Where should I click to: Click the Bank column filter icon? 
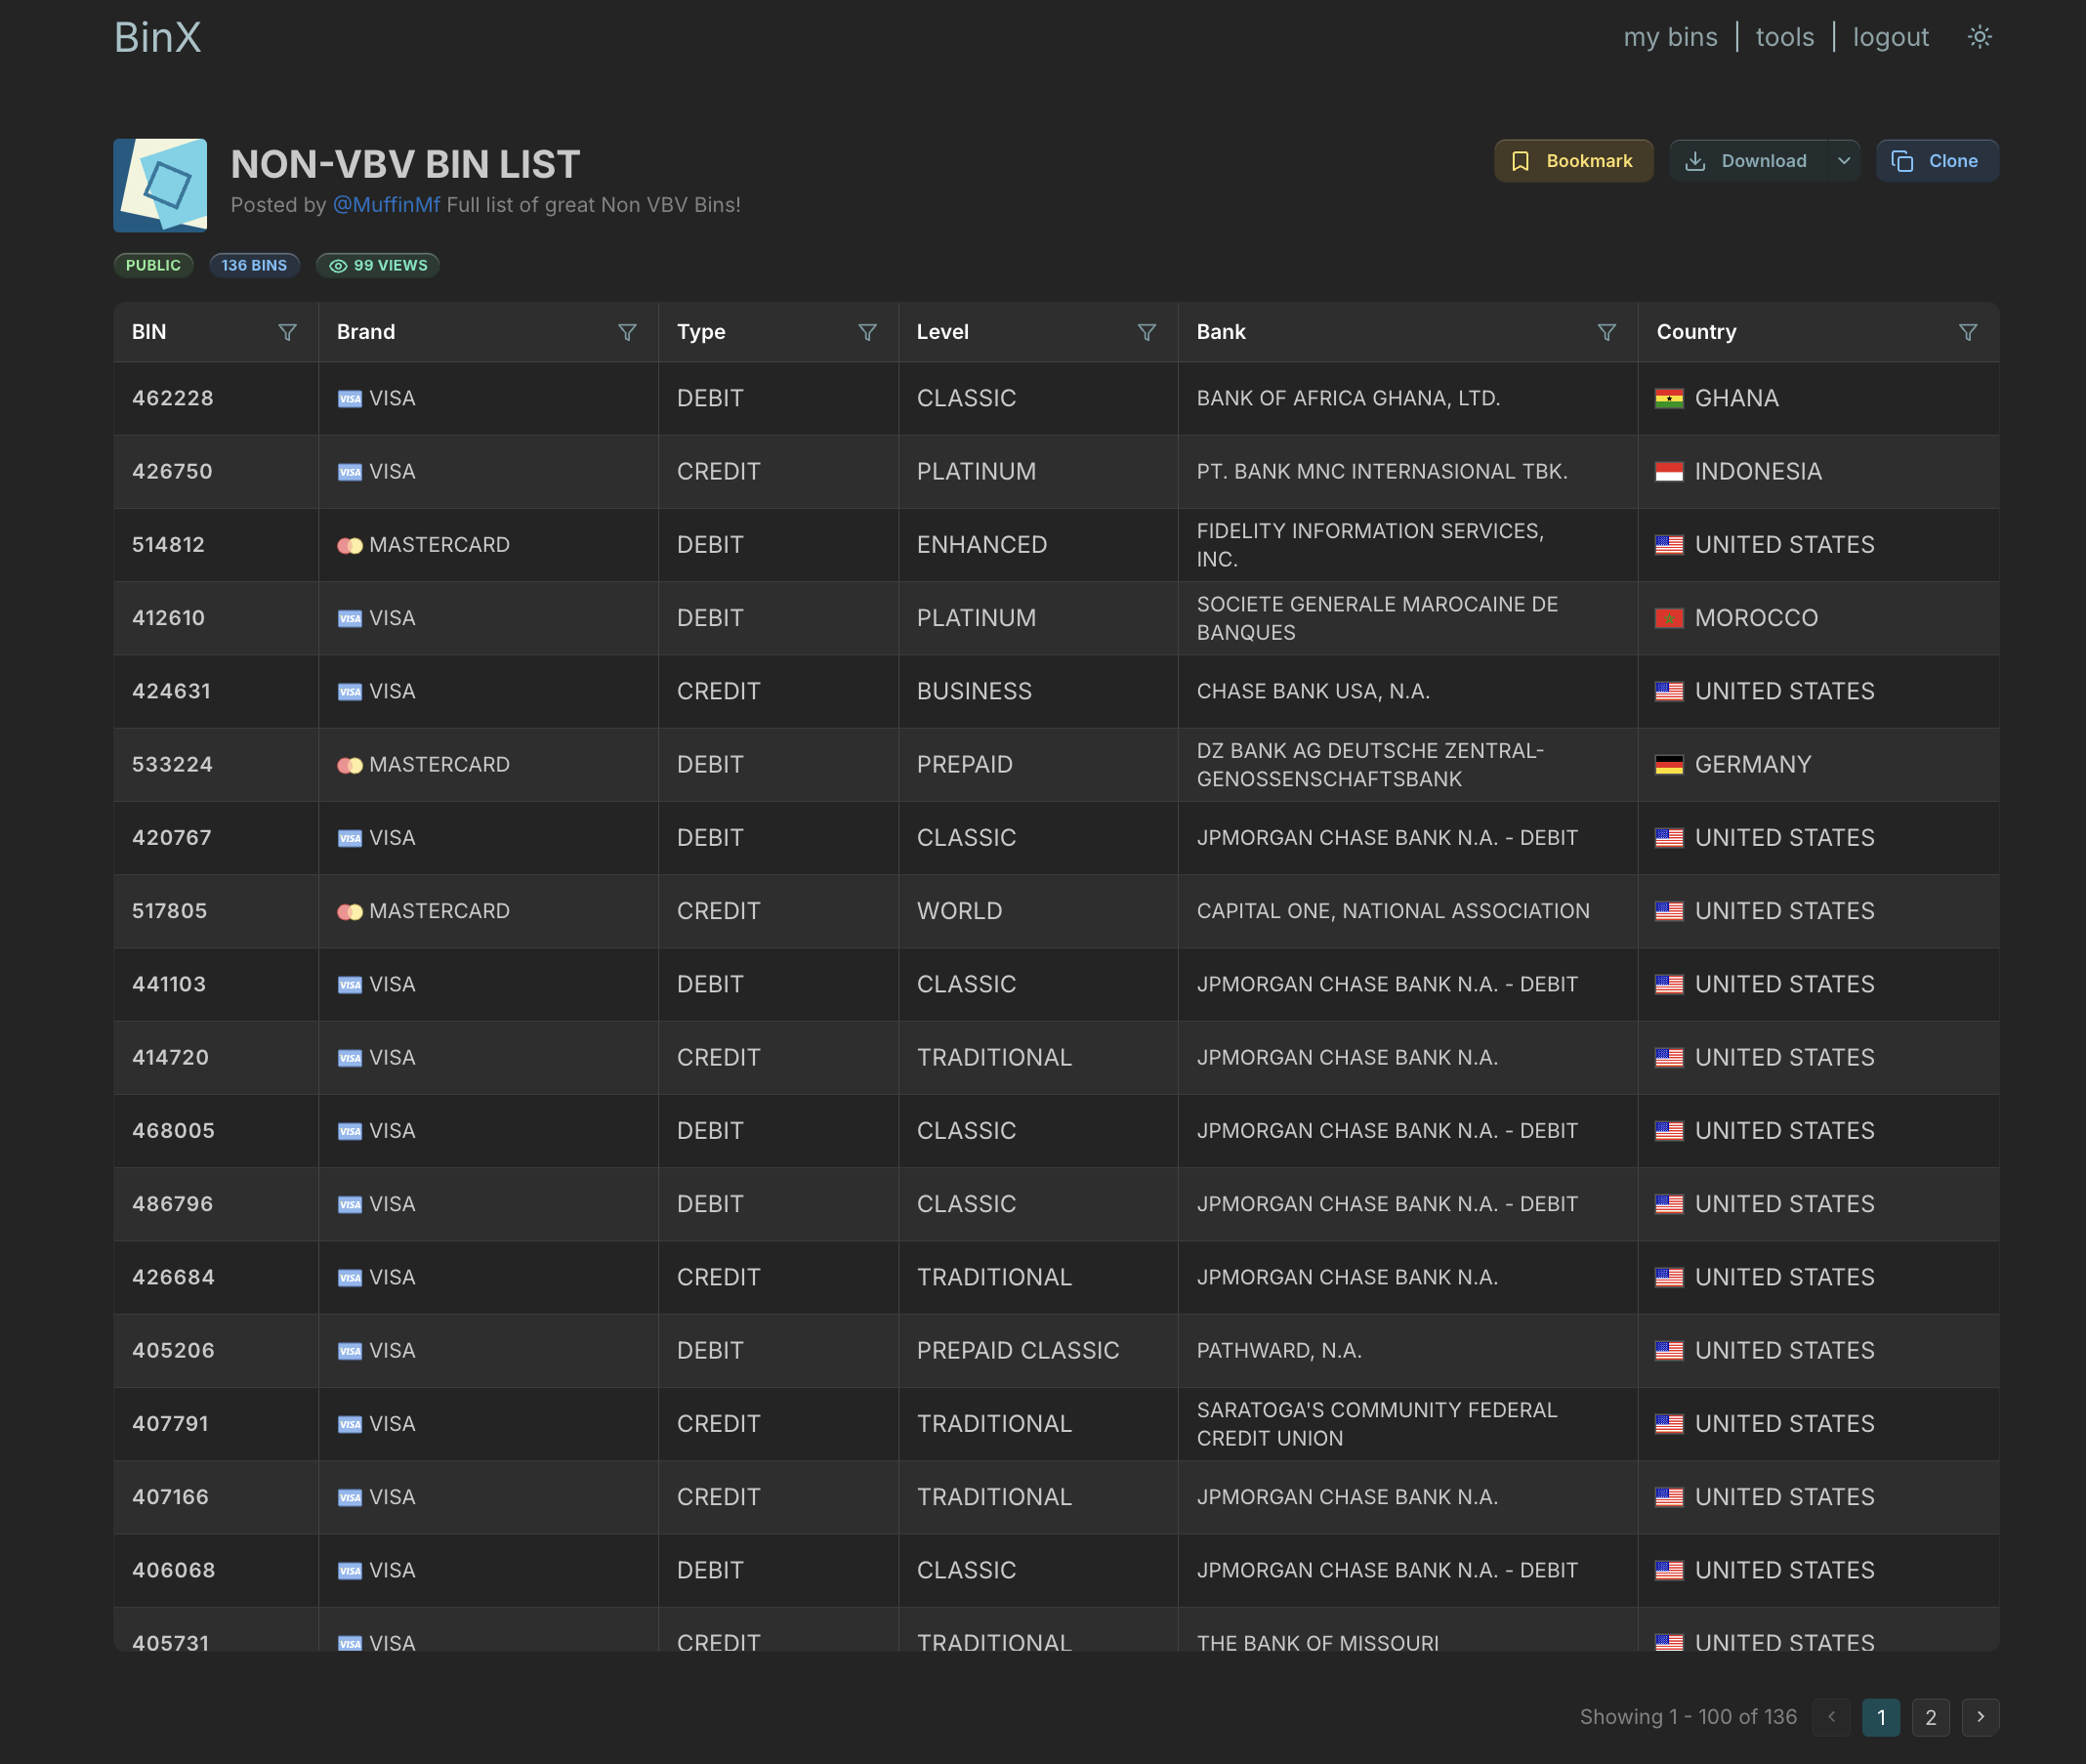tap(1606, 332)
